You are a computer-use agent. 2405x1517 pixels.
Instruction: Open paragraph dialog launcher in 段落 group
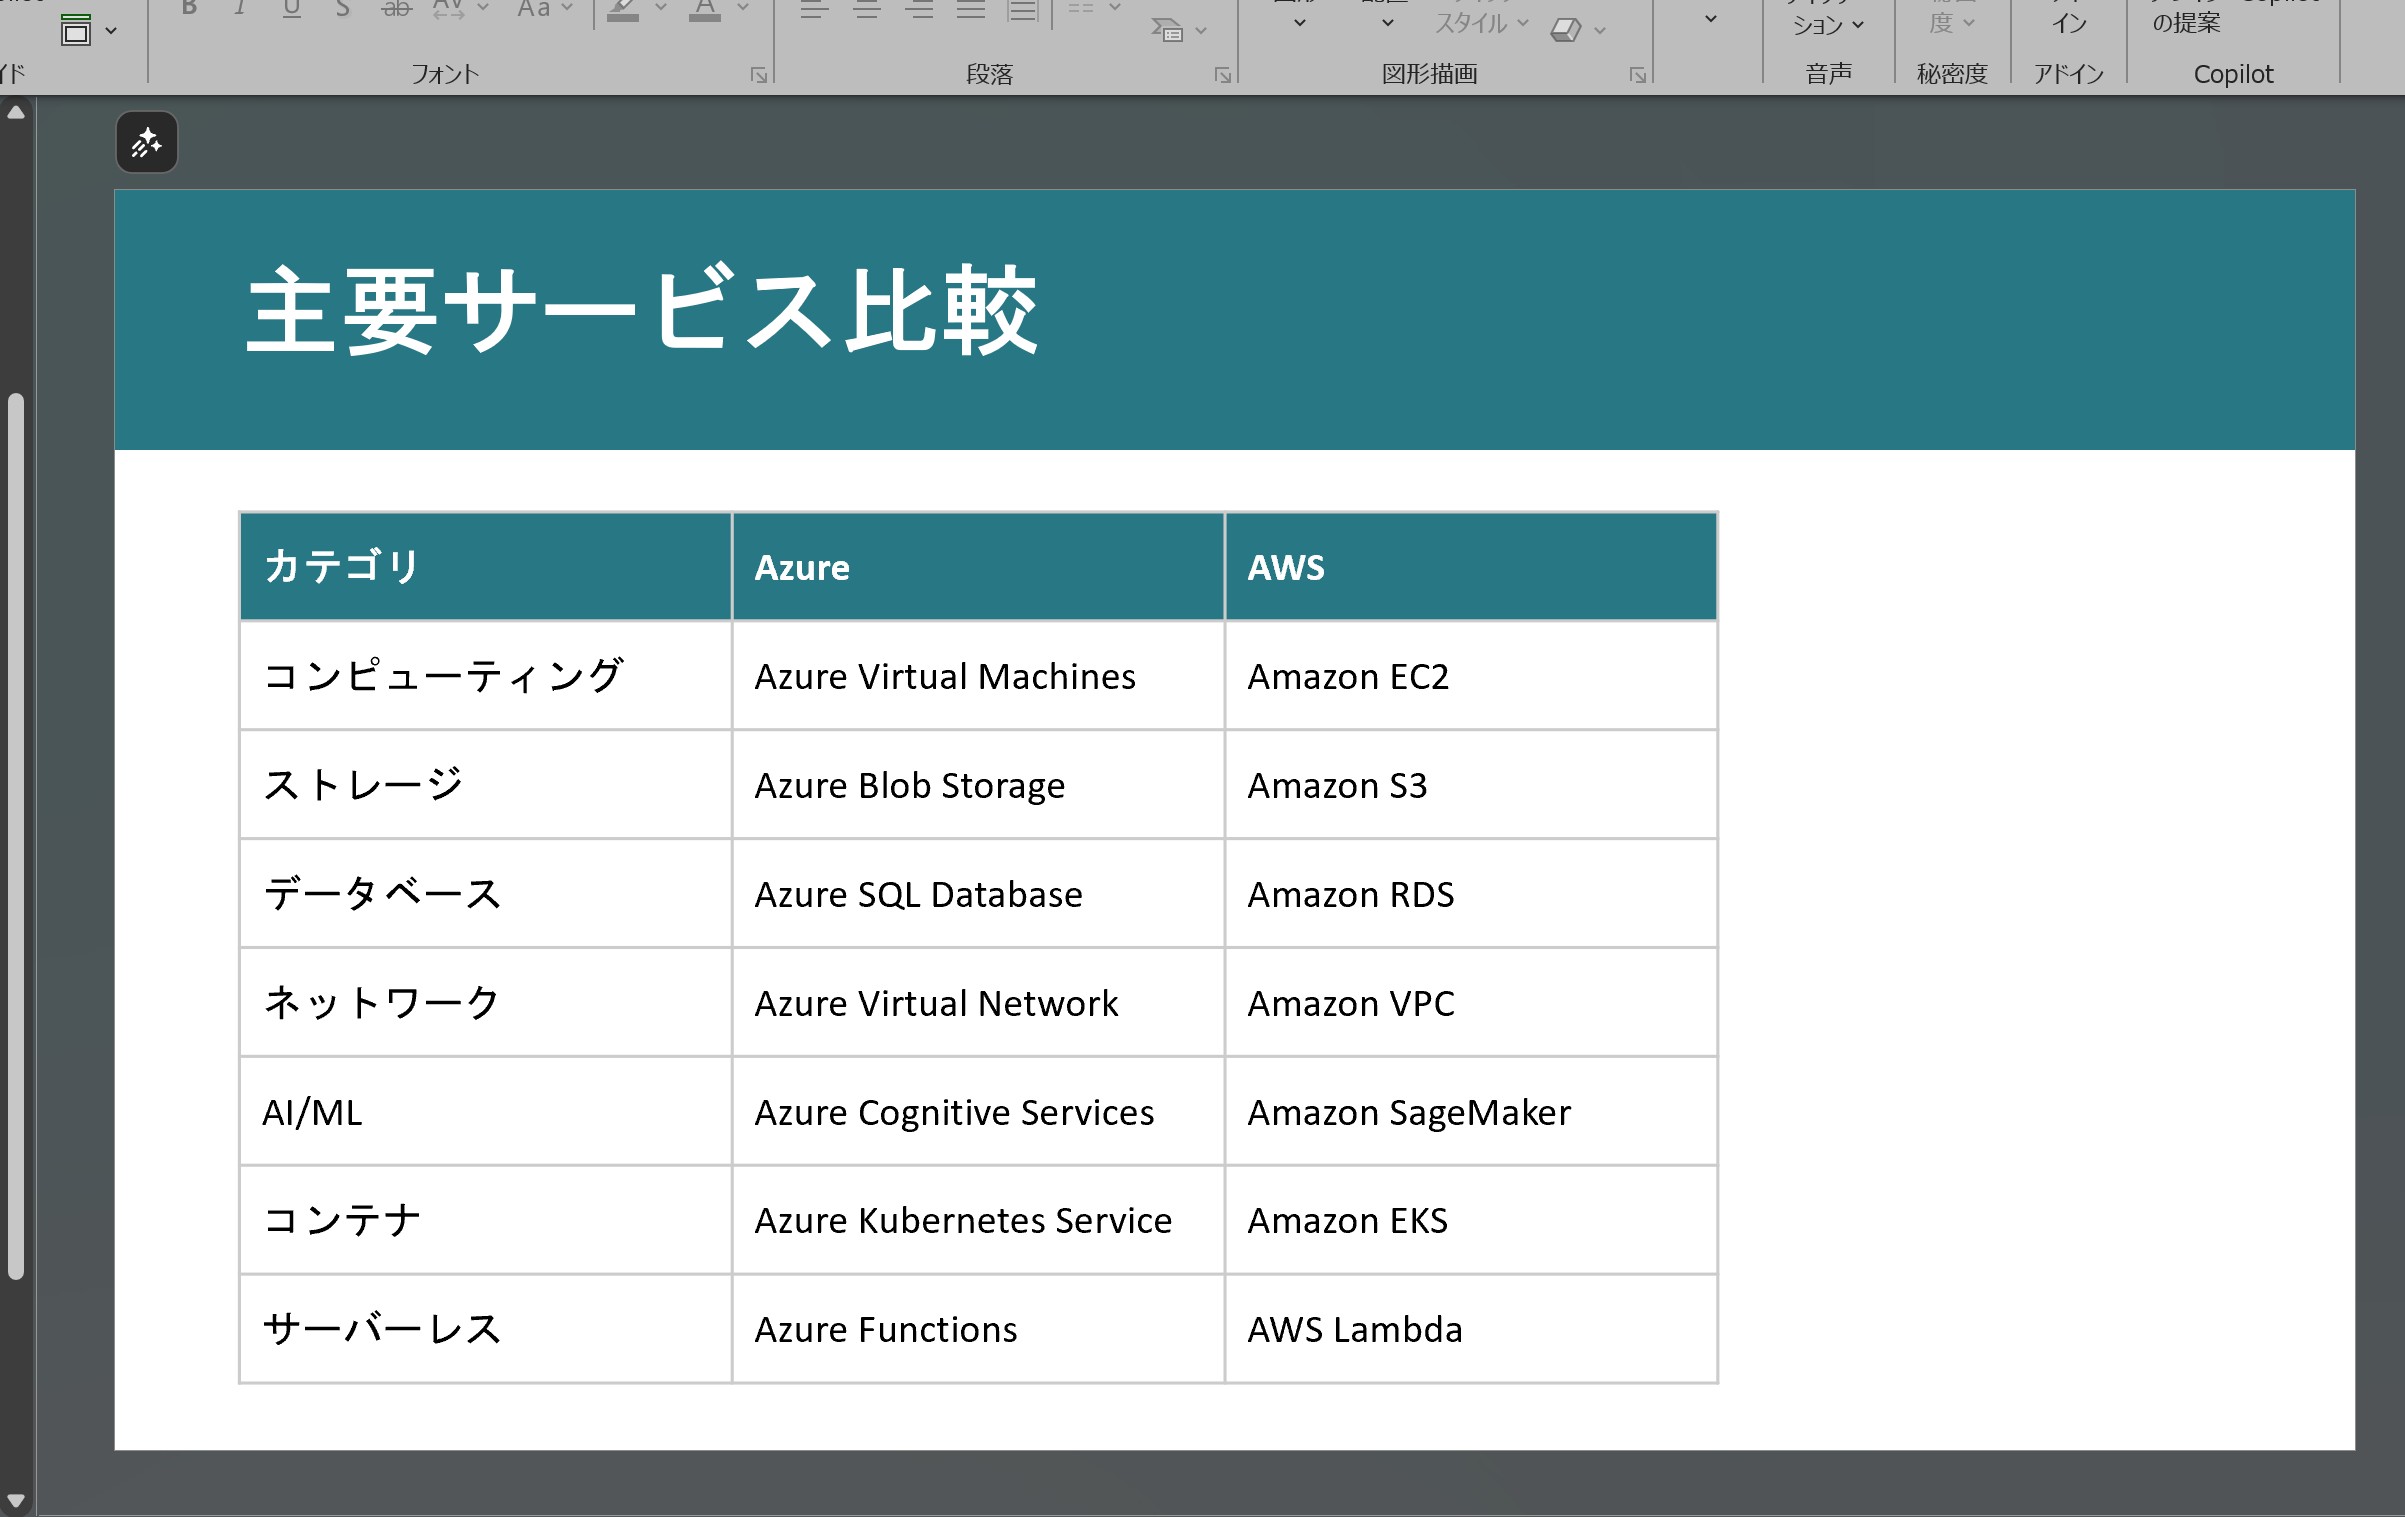1222,75
